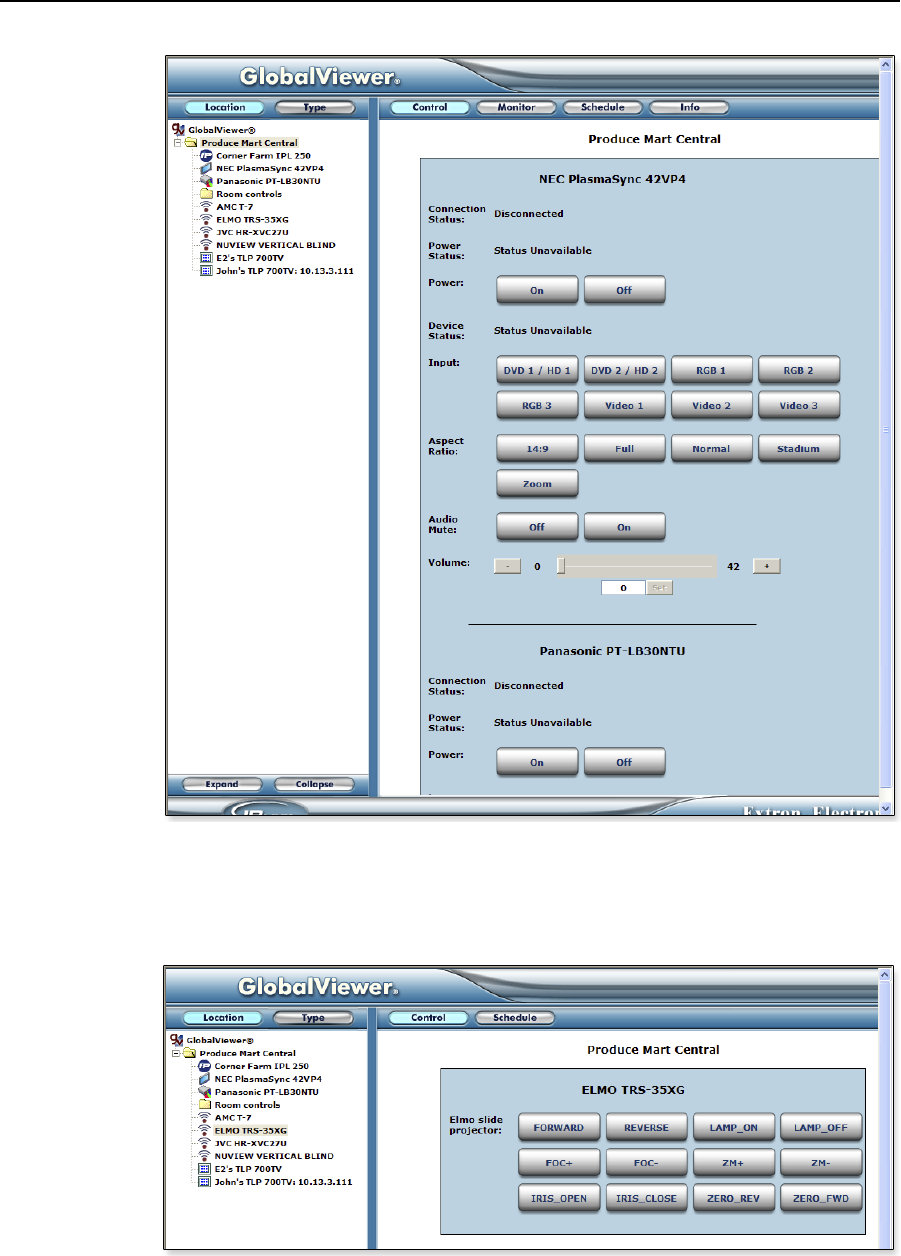Click ZERO_FWD on Elmo slide projector

(821, 1198)
